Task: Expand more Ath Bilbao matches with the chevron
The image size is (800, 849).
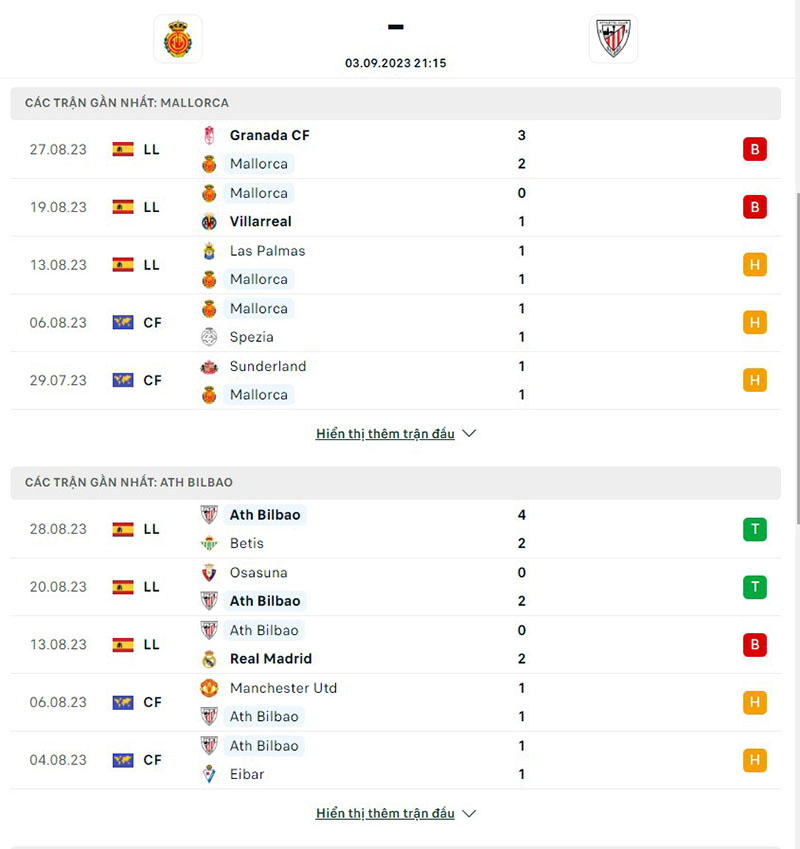Action: coord(470,814)
